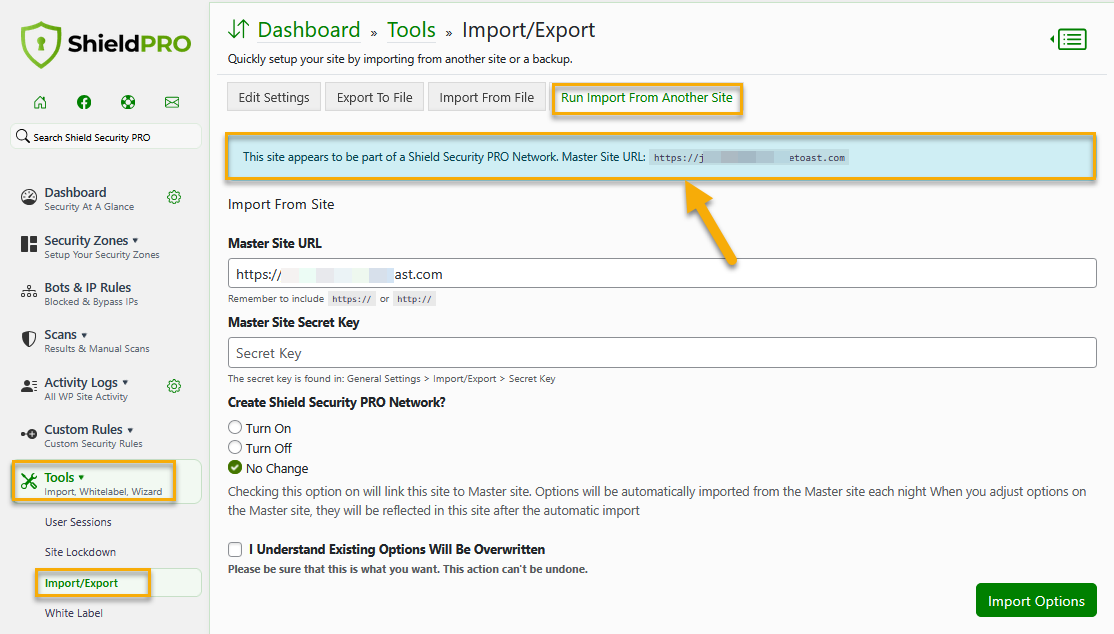This screenshot has height=634, width=1114.
Task: Switch to Import From File tab
Action: click(x=487, y=97)
